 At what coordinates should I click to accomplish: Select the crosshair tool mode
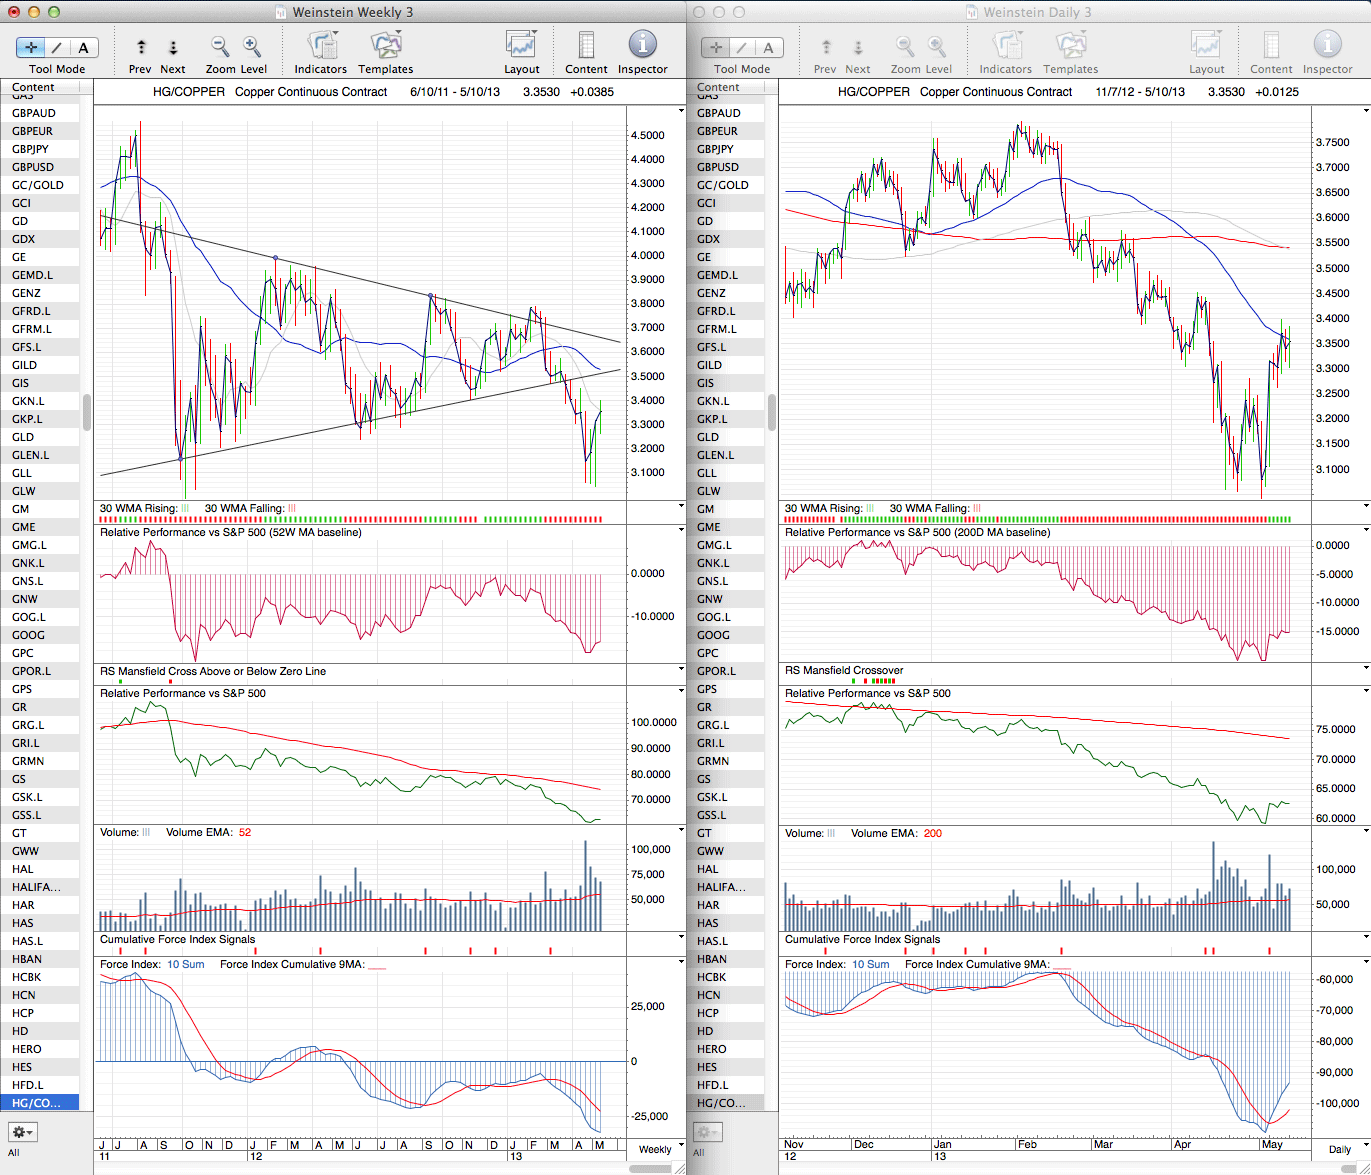tap(31, 48)
